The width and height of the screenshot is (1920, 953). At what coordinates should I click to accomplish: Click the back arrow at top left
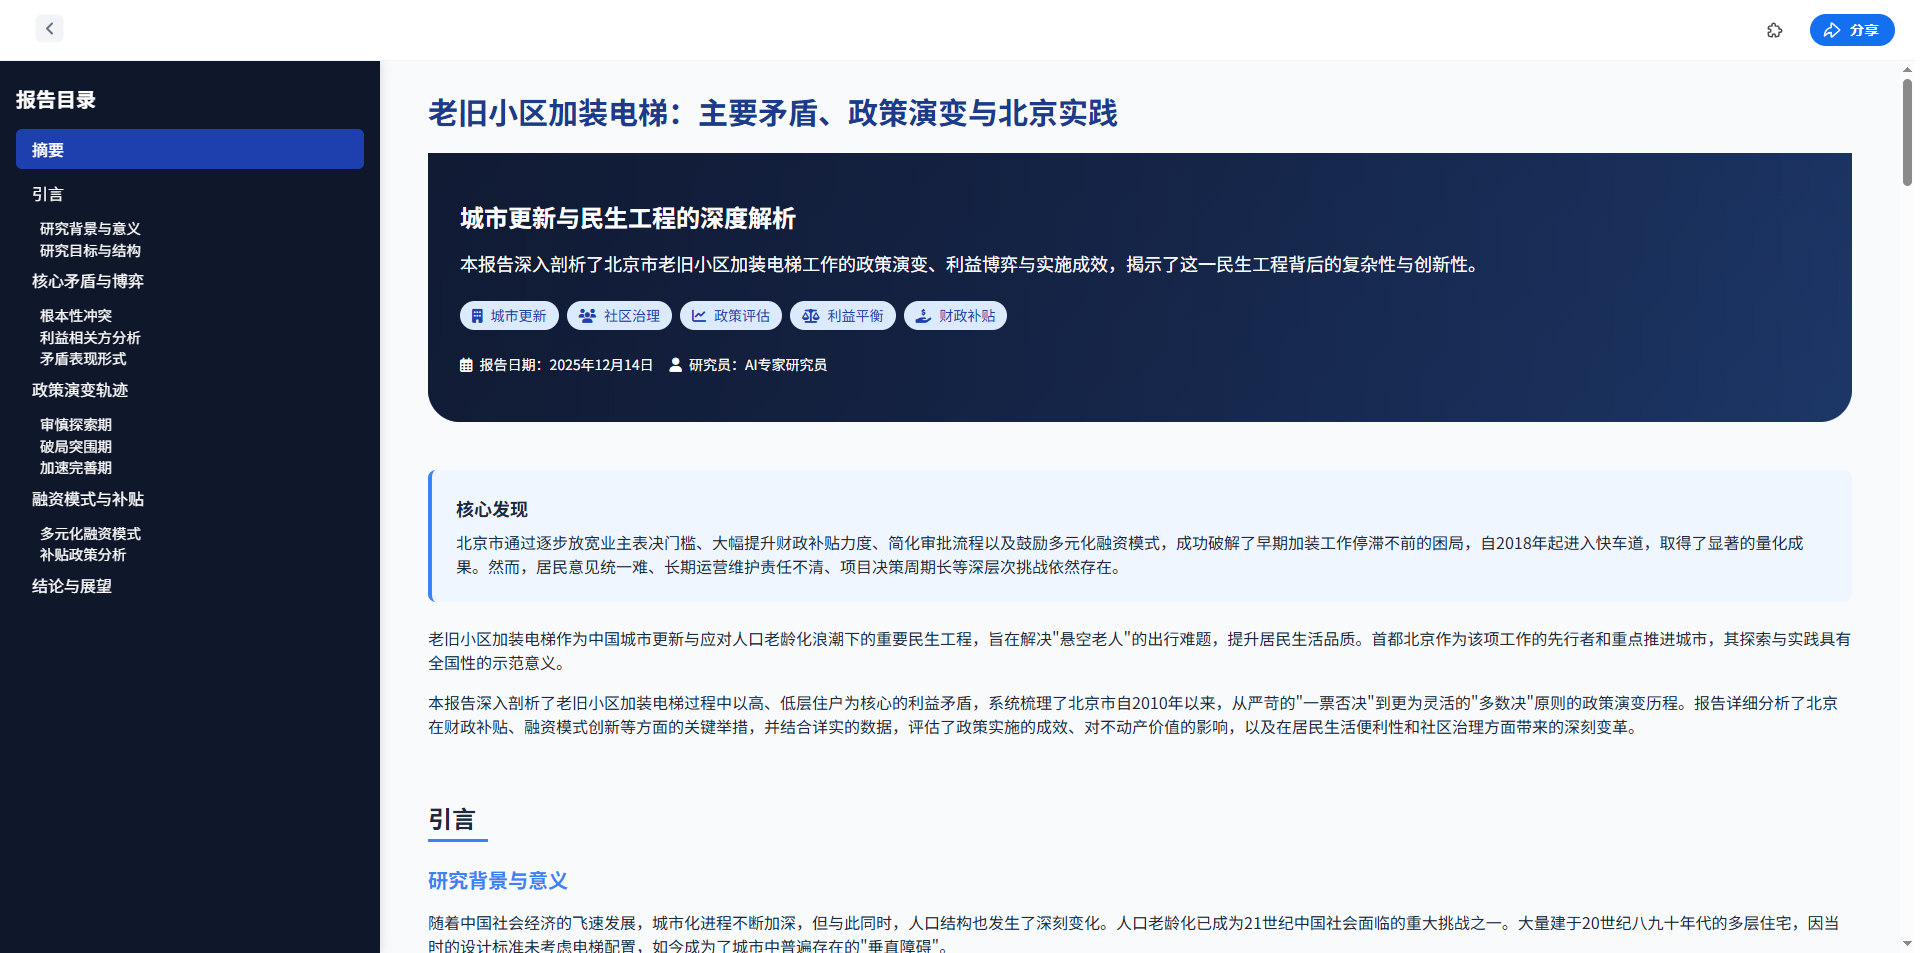click(x=49, y=28)
